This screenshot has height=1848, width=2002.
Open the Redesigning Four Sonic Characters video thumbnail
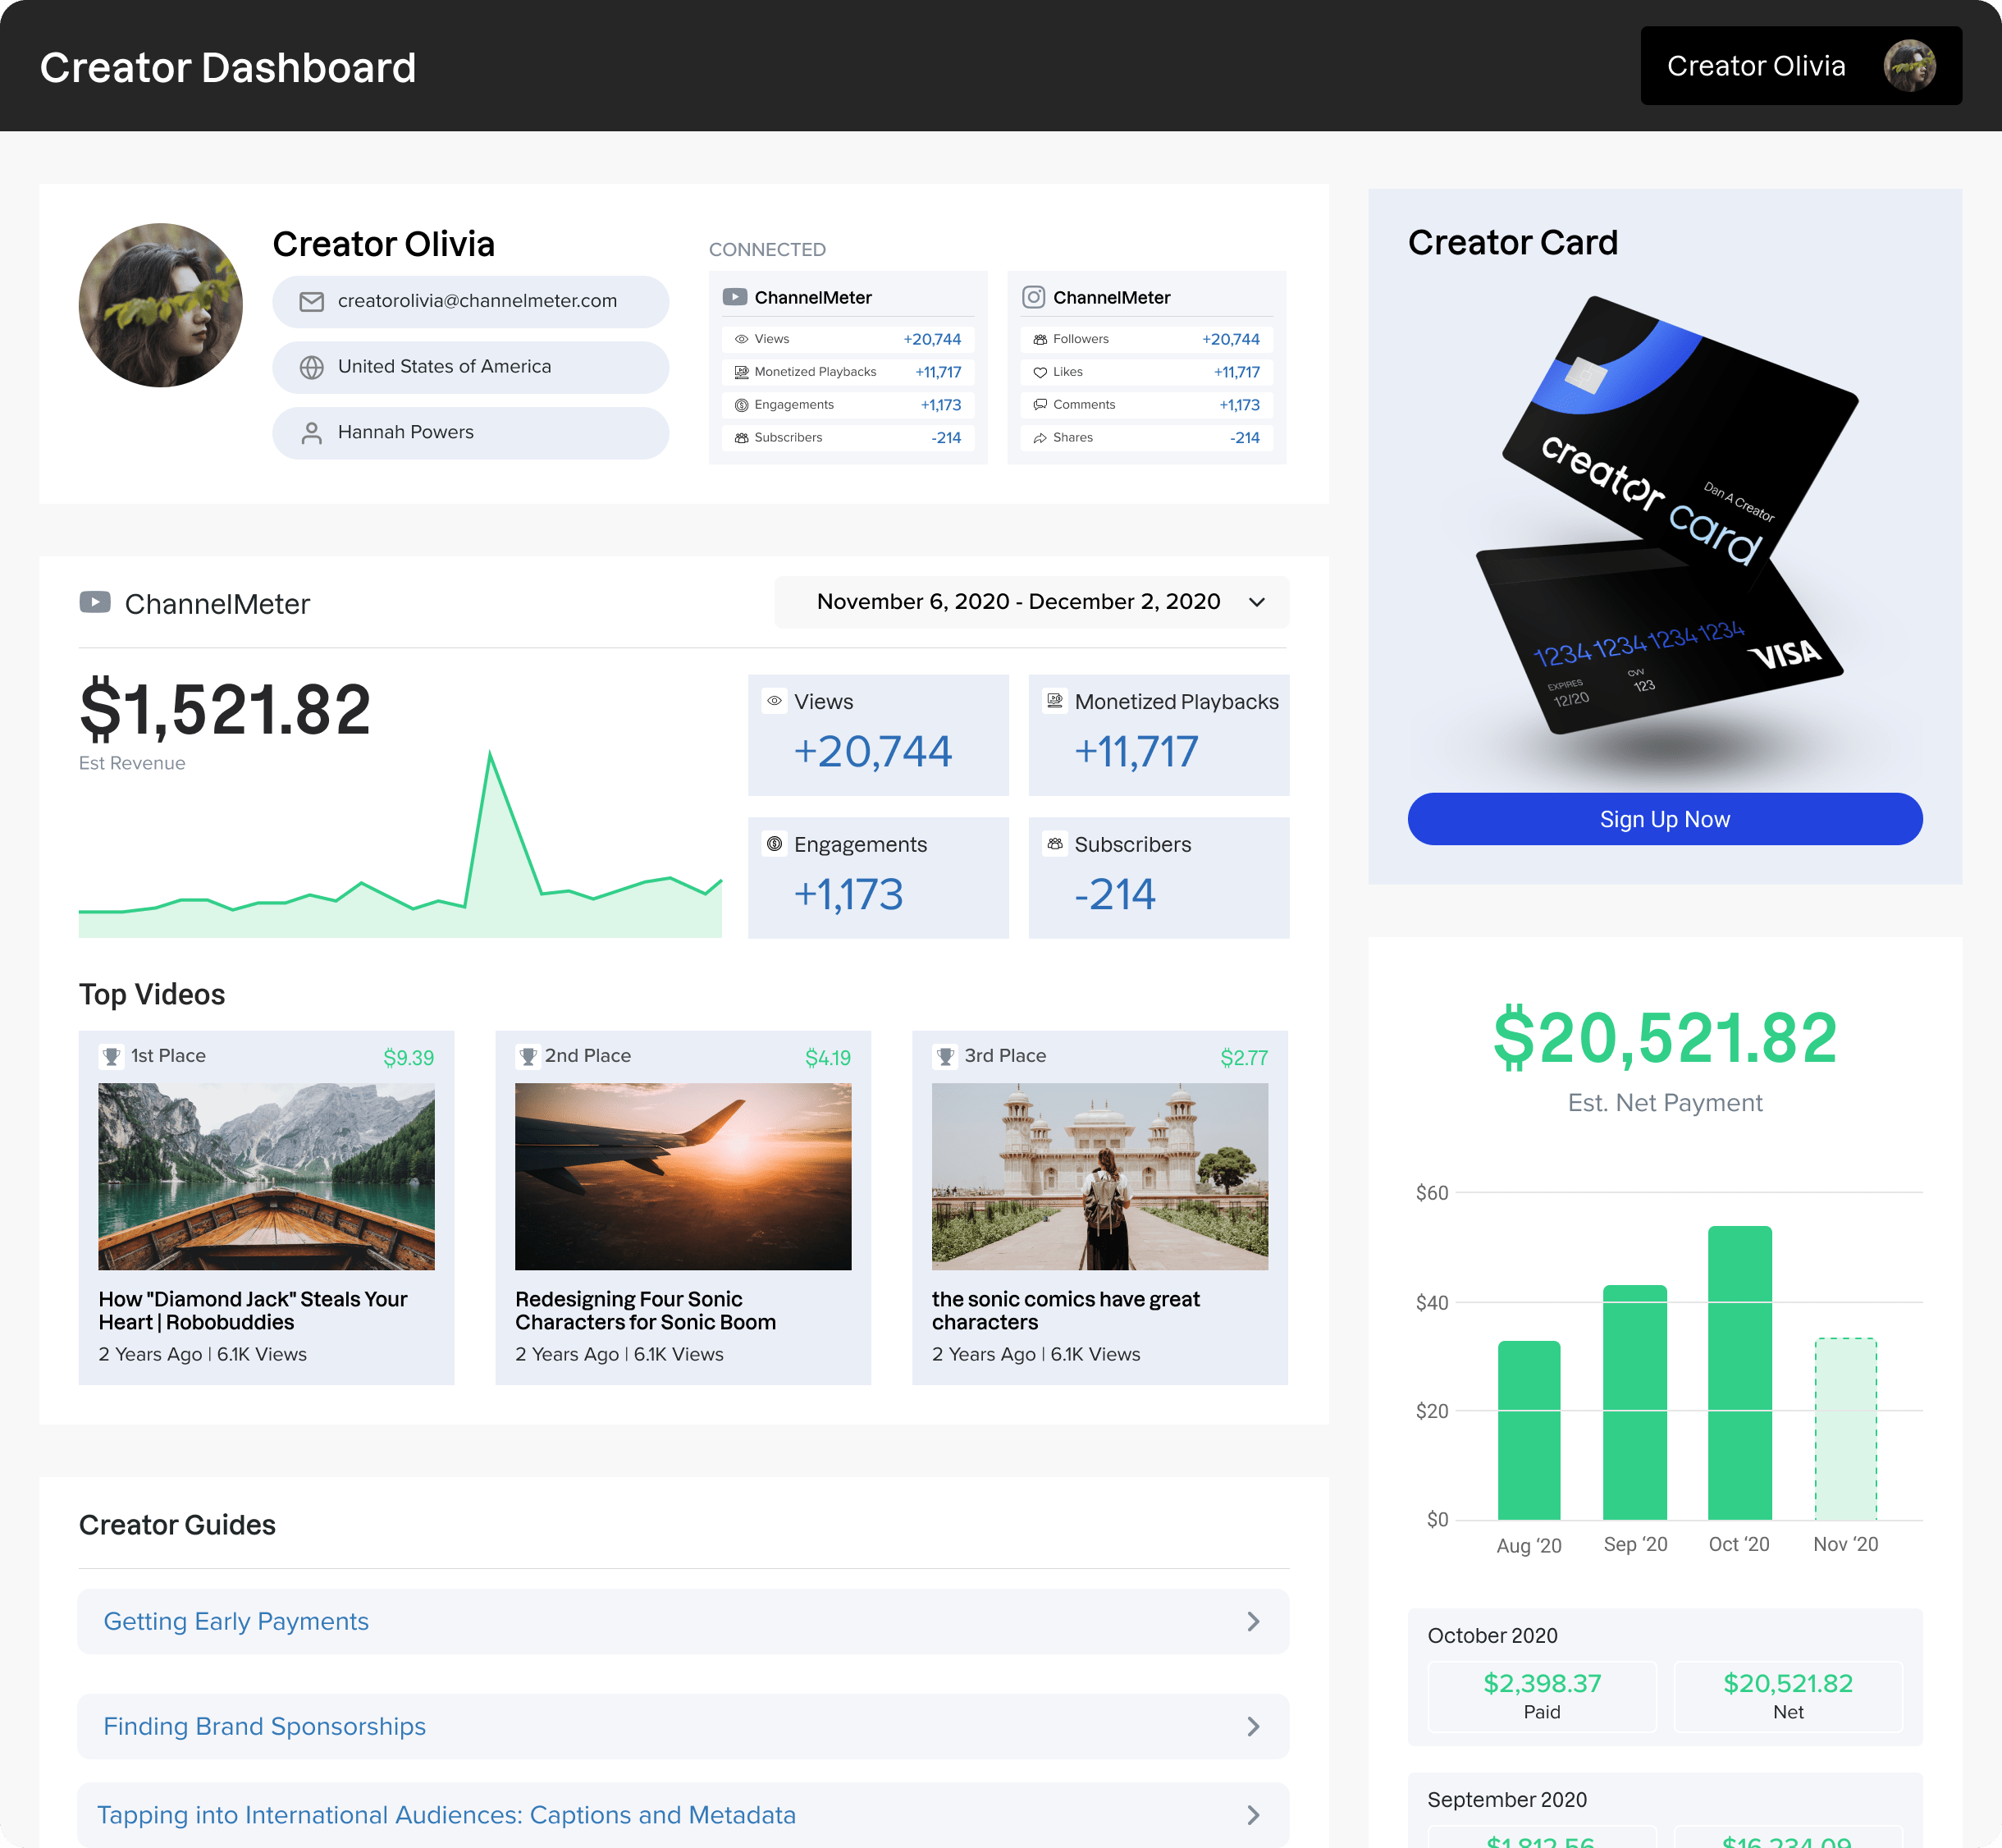click(683, 1176)
